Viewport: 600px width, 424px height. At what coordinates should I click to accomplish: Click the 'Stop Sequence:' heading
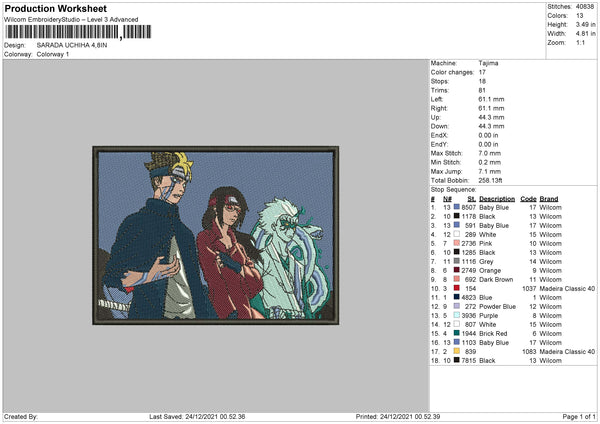pos(453,190)
